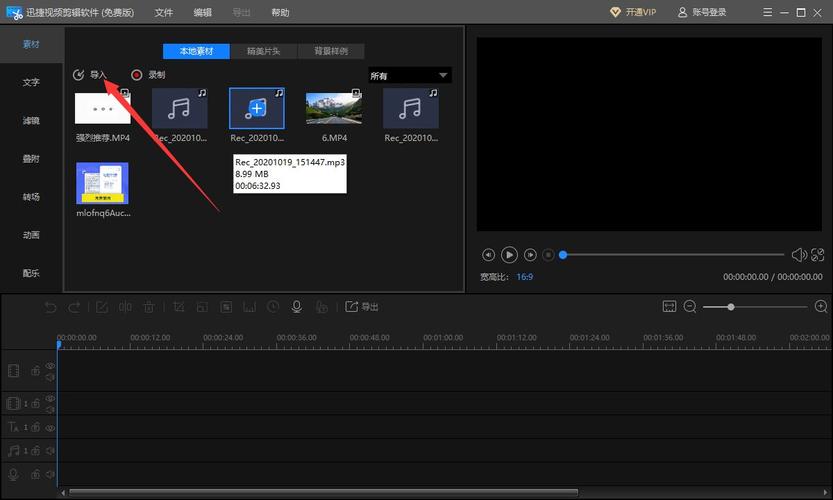The width and height of the screenshot is (833, 500).
Task: Click the 16:9 aspect ratio link
Action: pos(524,277)
